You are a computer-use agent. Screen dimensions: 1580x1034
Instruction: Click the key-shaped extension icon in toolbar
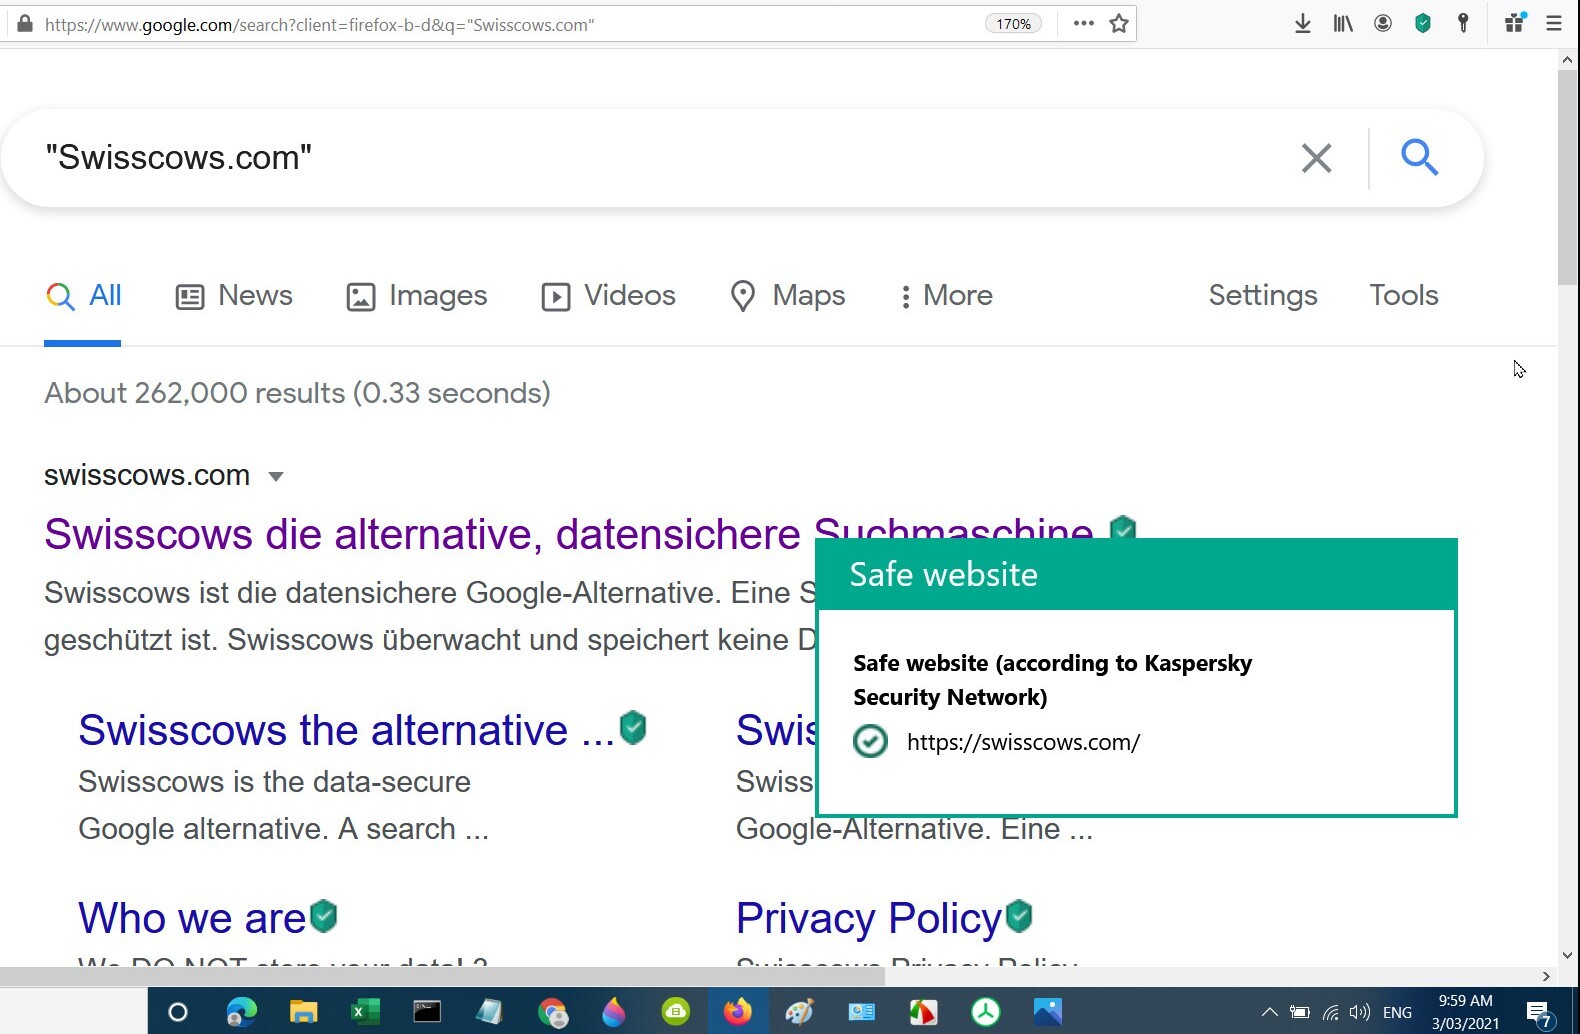click(1463, 24)
